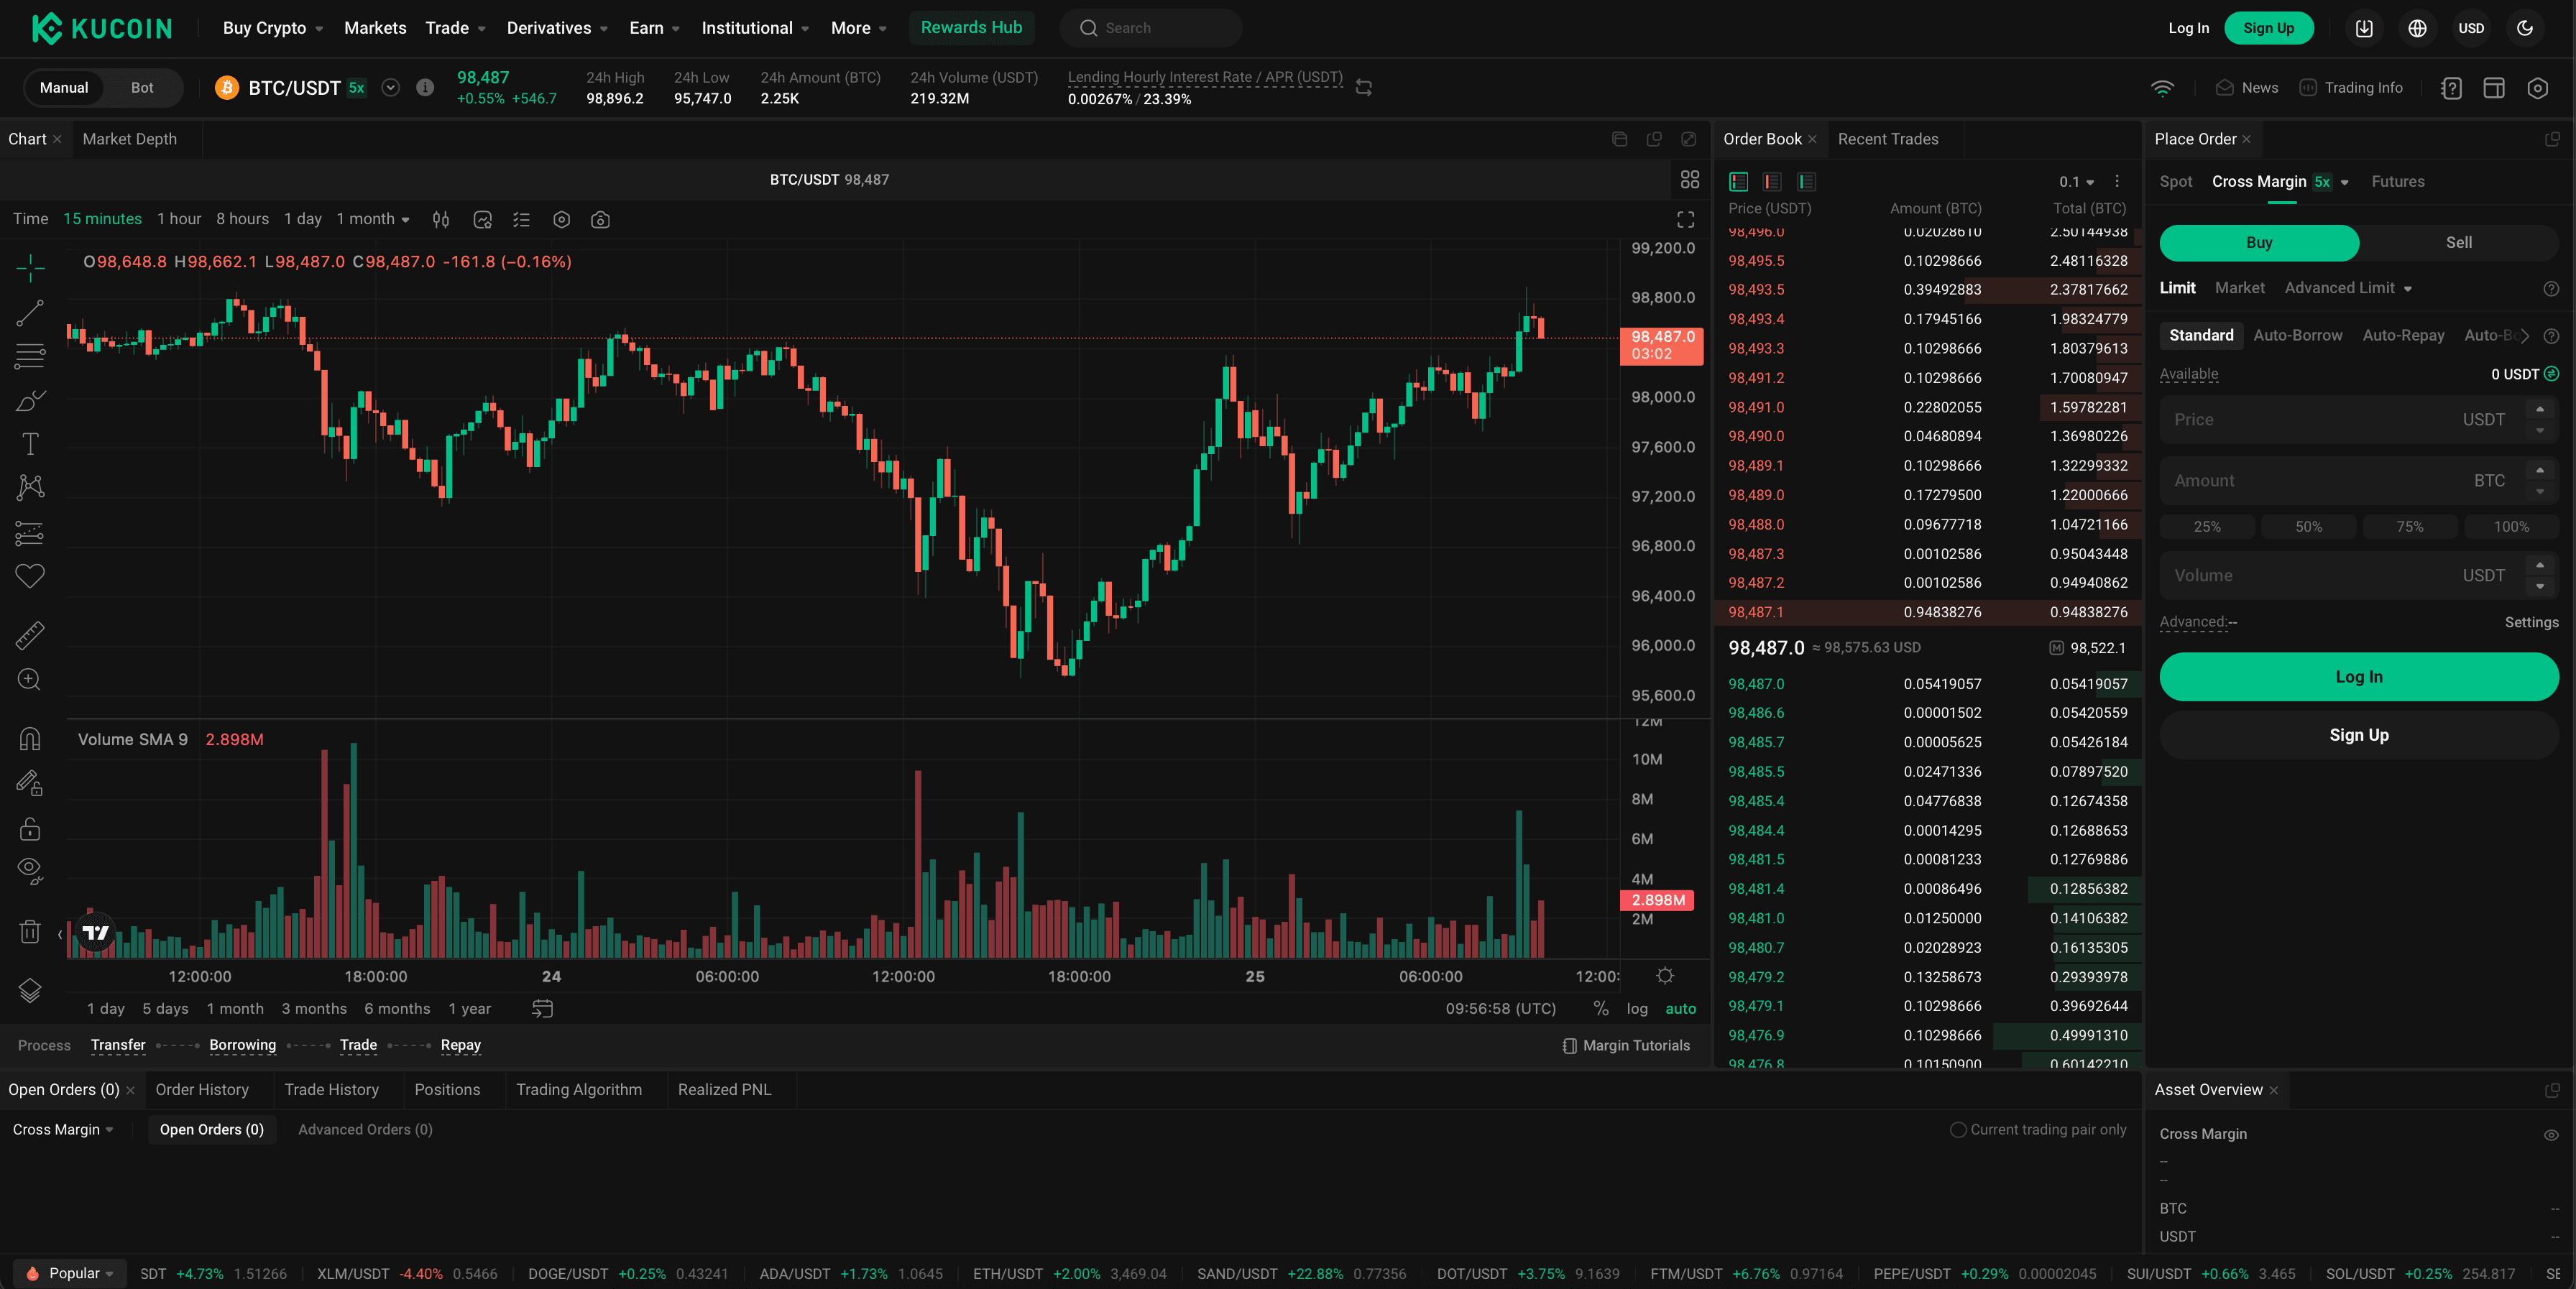This screenshot has width=2576, height=1289.
Task: Select the 50% amount option
Action: (x=2308, y=526)
